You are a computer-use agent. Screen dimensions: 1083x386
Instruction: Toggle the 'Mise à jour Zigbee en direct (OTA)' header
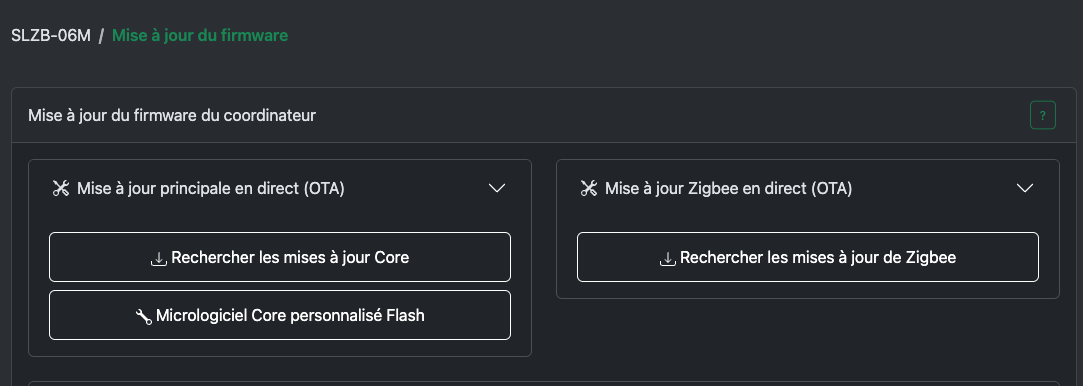[807, 189]
